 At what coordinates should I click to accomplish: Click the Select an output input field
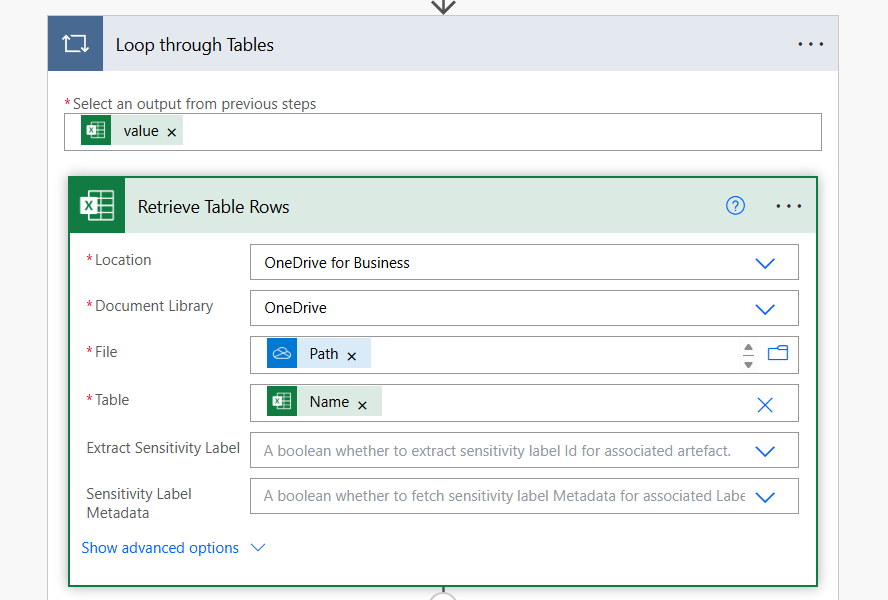(x=500, y=132)
